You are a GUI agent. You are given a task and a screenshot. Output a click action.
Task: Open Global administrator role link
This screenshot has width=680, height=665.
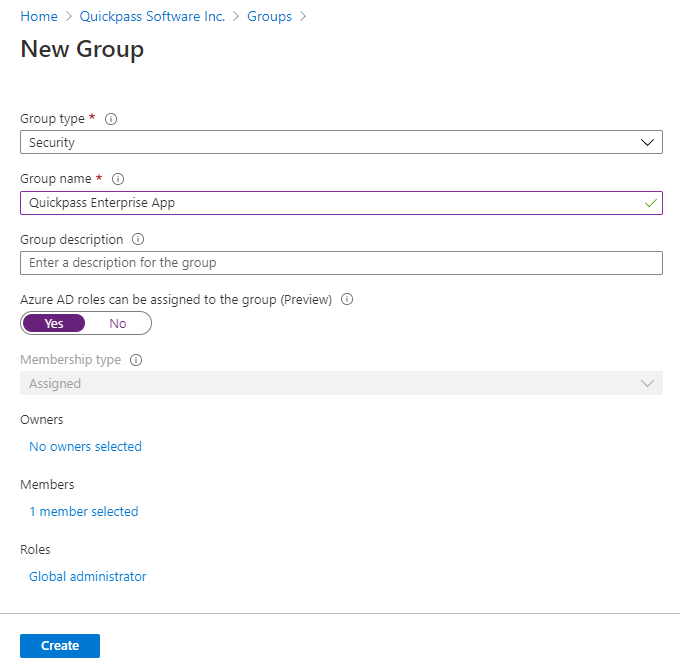tap(88, 577)
